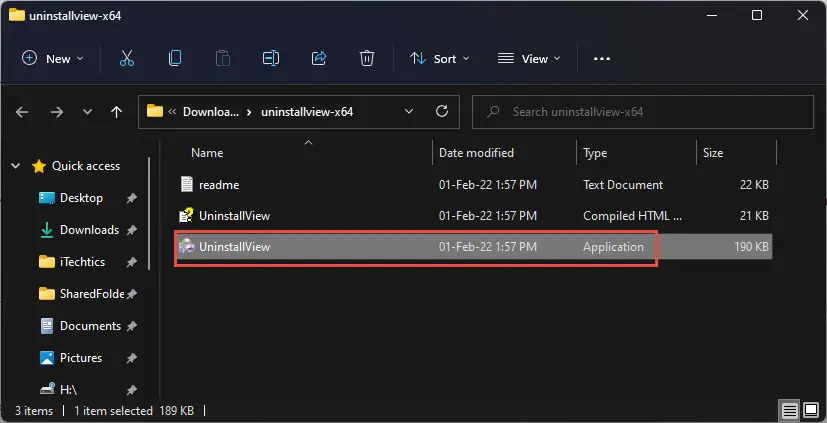Open the Sort dropdown menu
Screen dimensions: 827x423
[x=439, y=59]
